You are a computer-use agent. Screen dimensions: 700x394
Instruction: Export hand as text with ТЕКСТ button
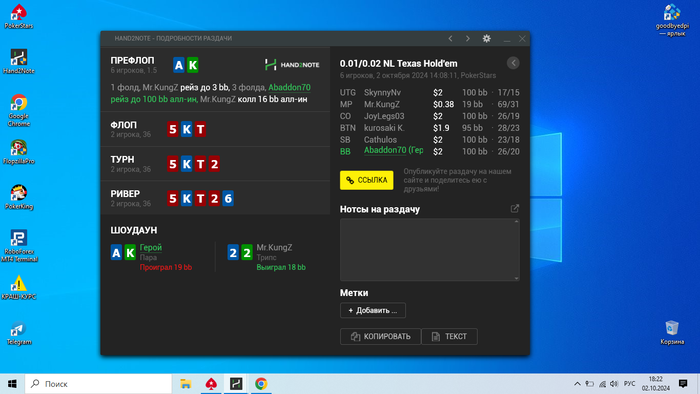449,336
